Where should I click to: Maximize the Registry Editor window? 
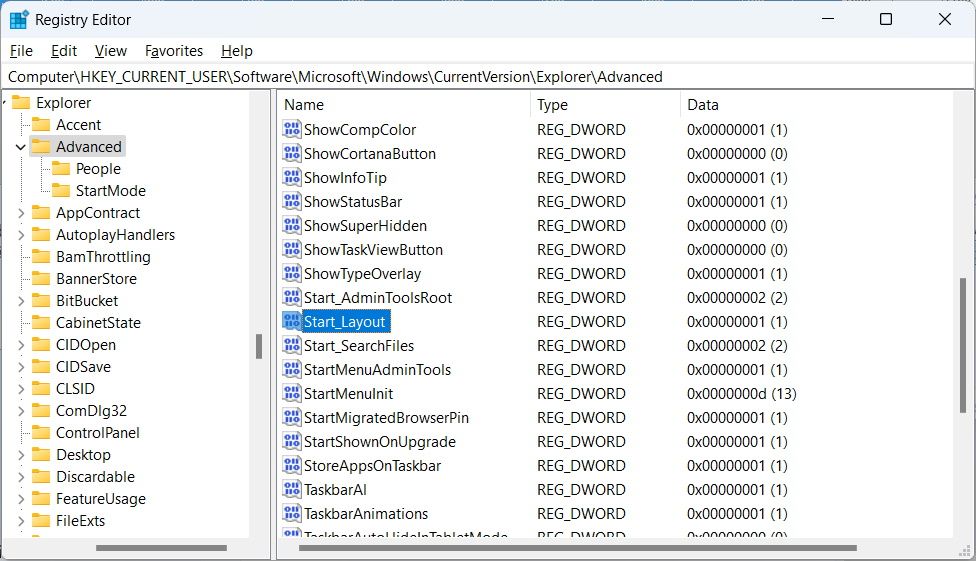pos(886,19)
